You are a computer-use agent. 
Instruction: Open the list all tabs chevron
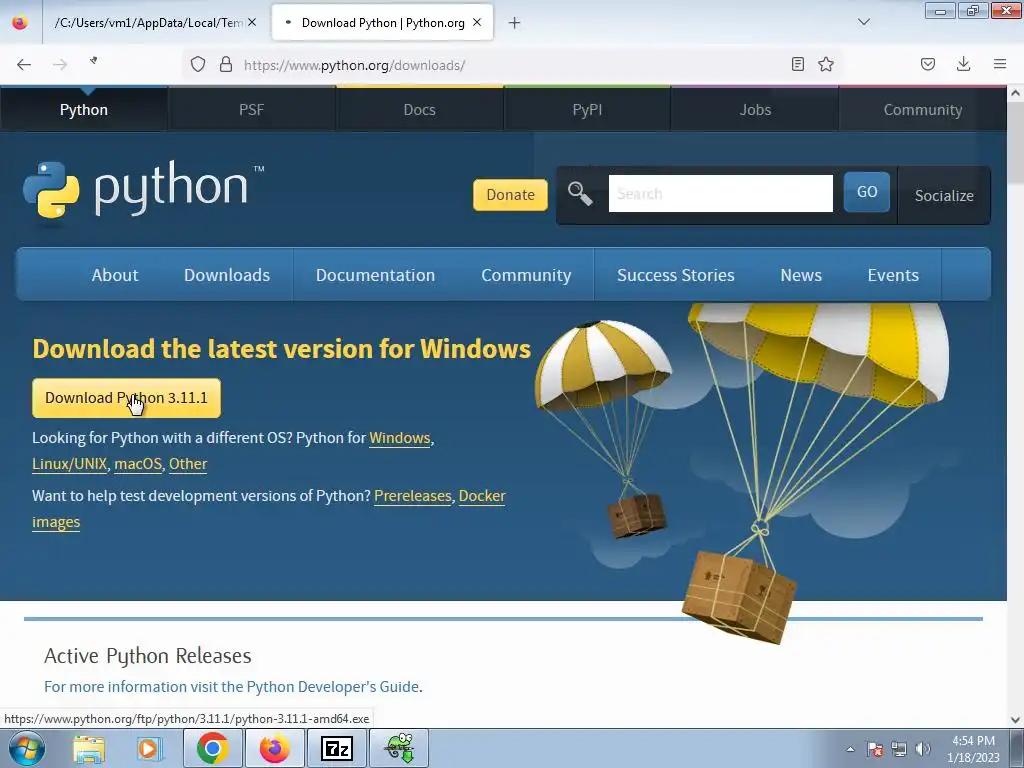tap(864, 22)
